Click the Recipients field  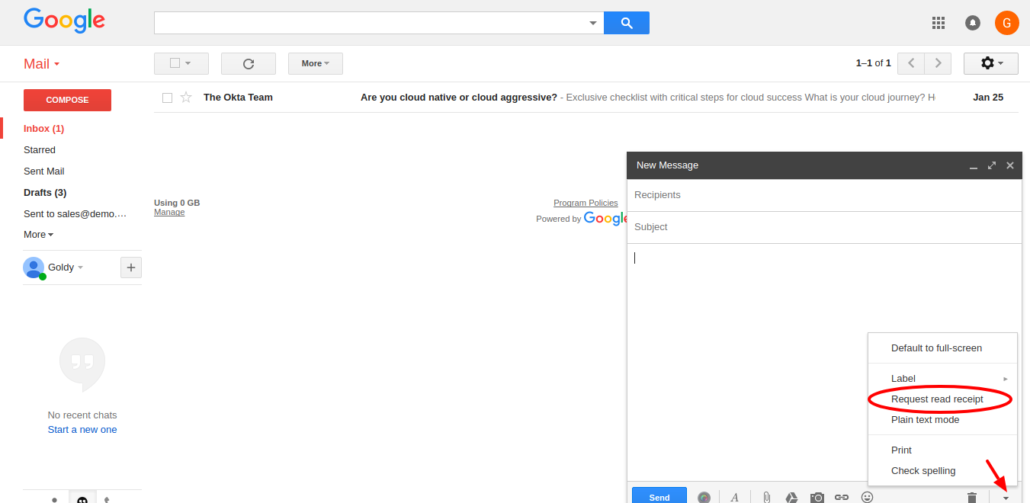pos(824,195)
